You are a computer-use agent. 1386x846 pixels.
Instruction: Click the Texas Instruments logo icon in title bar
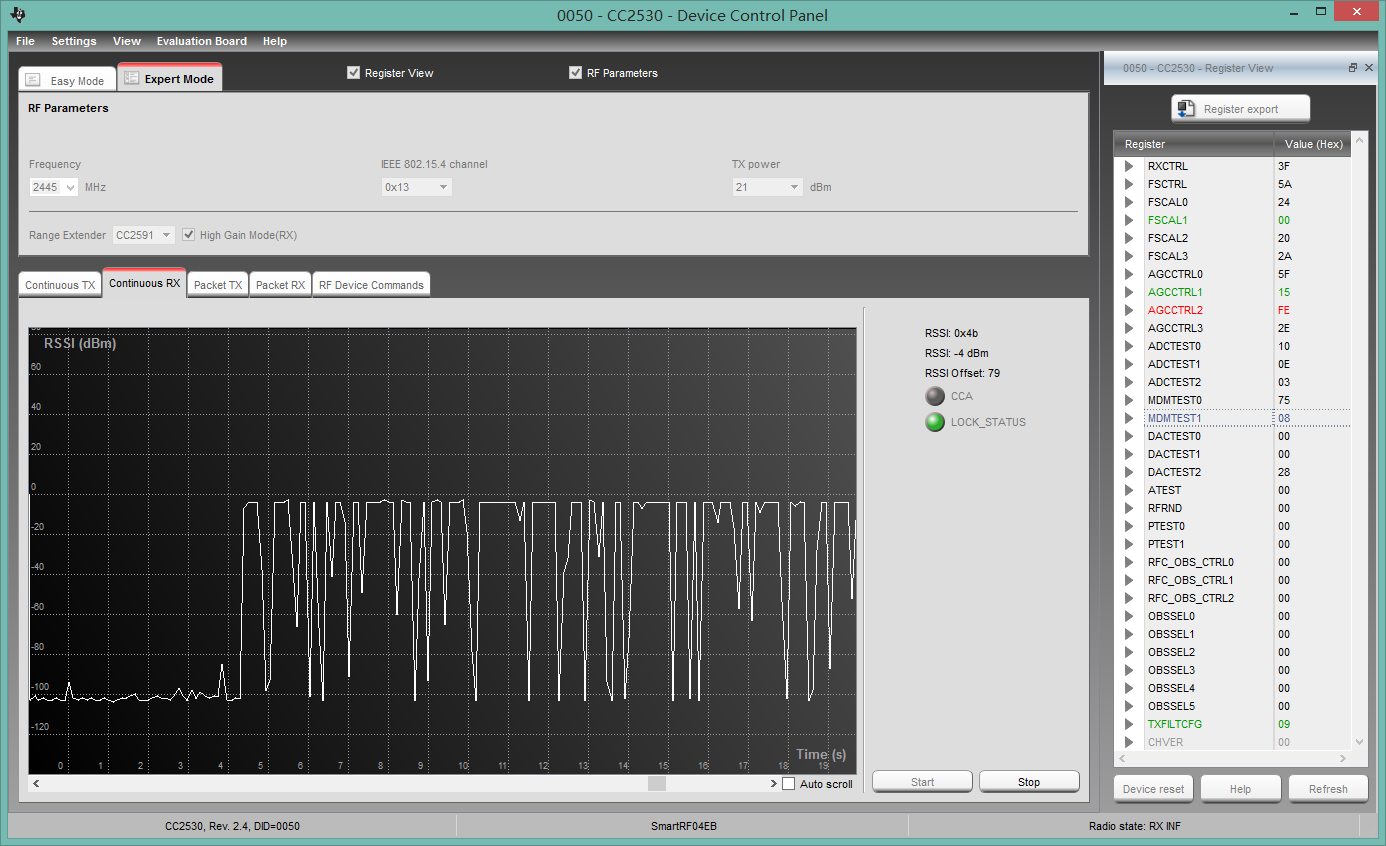point(20,15)
